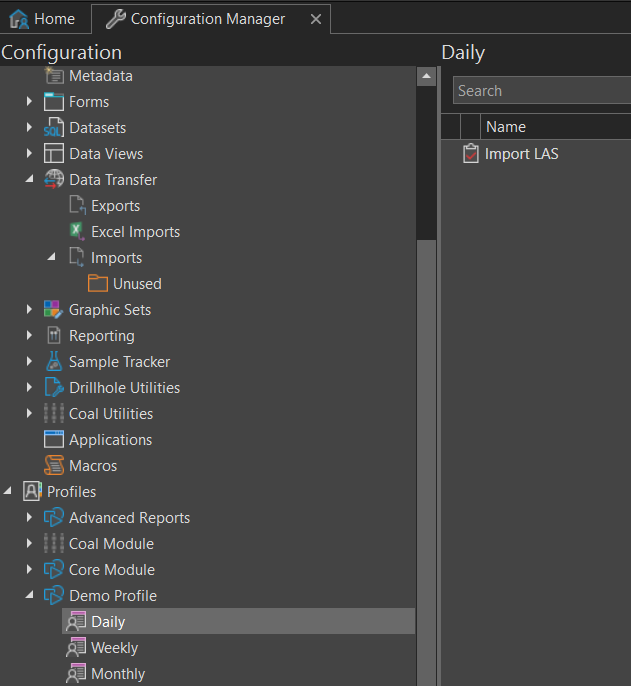Click the Datasets SQL icon

coord(54,128)
